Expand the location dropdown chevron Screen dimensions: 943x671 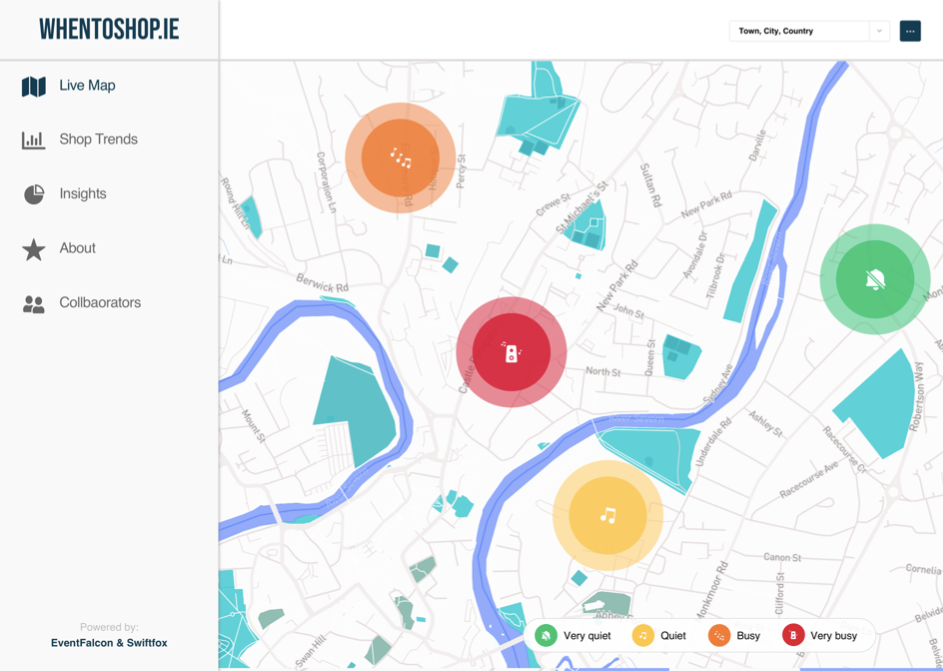[879, 31]
